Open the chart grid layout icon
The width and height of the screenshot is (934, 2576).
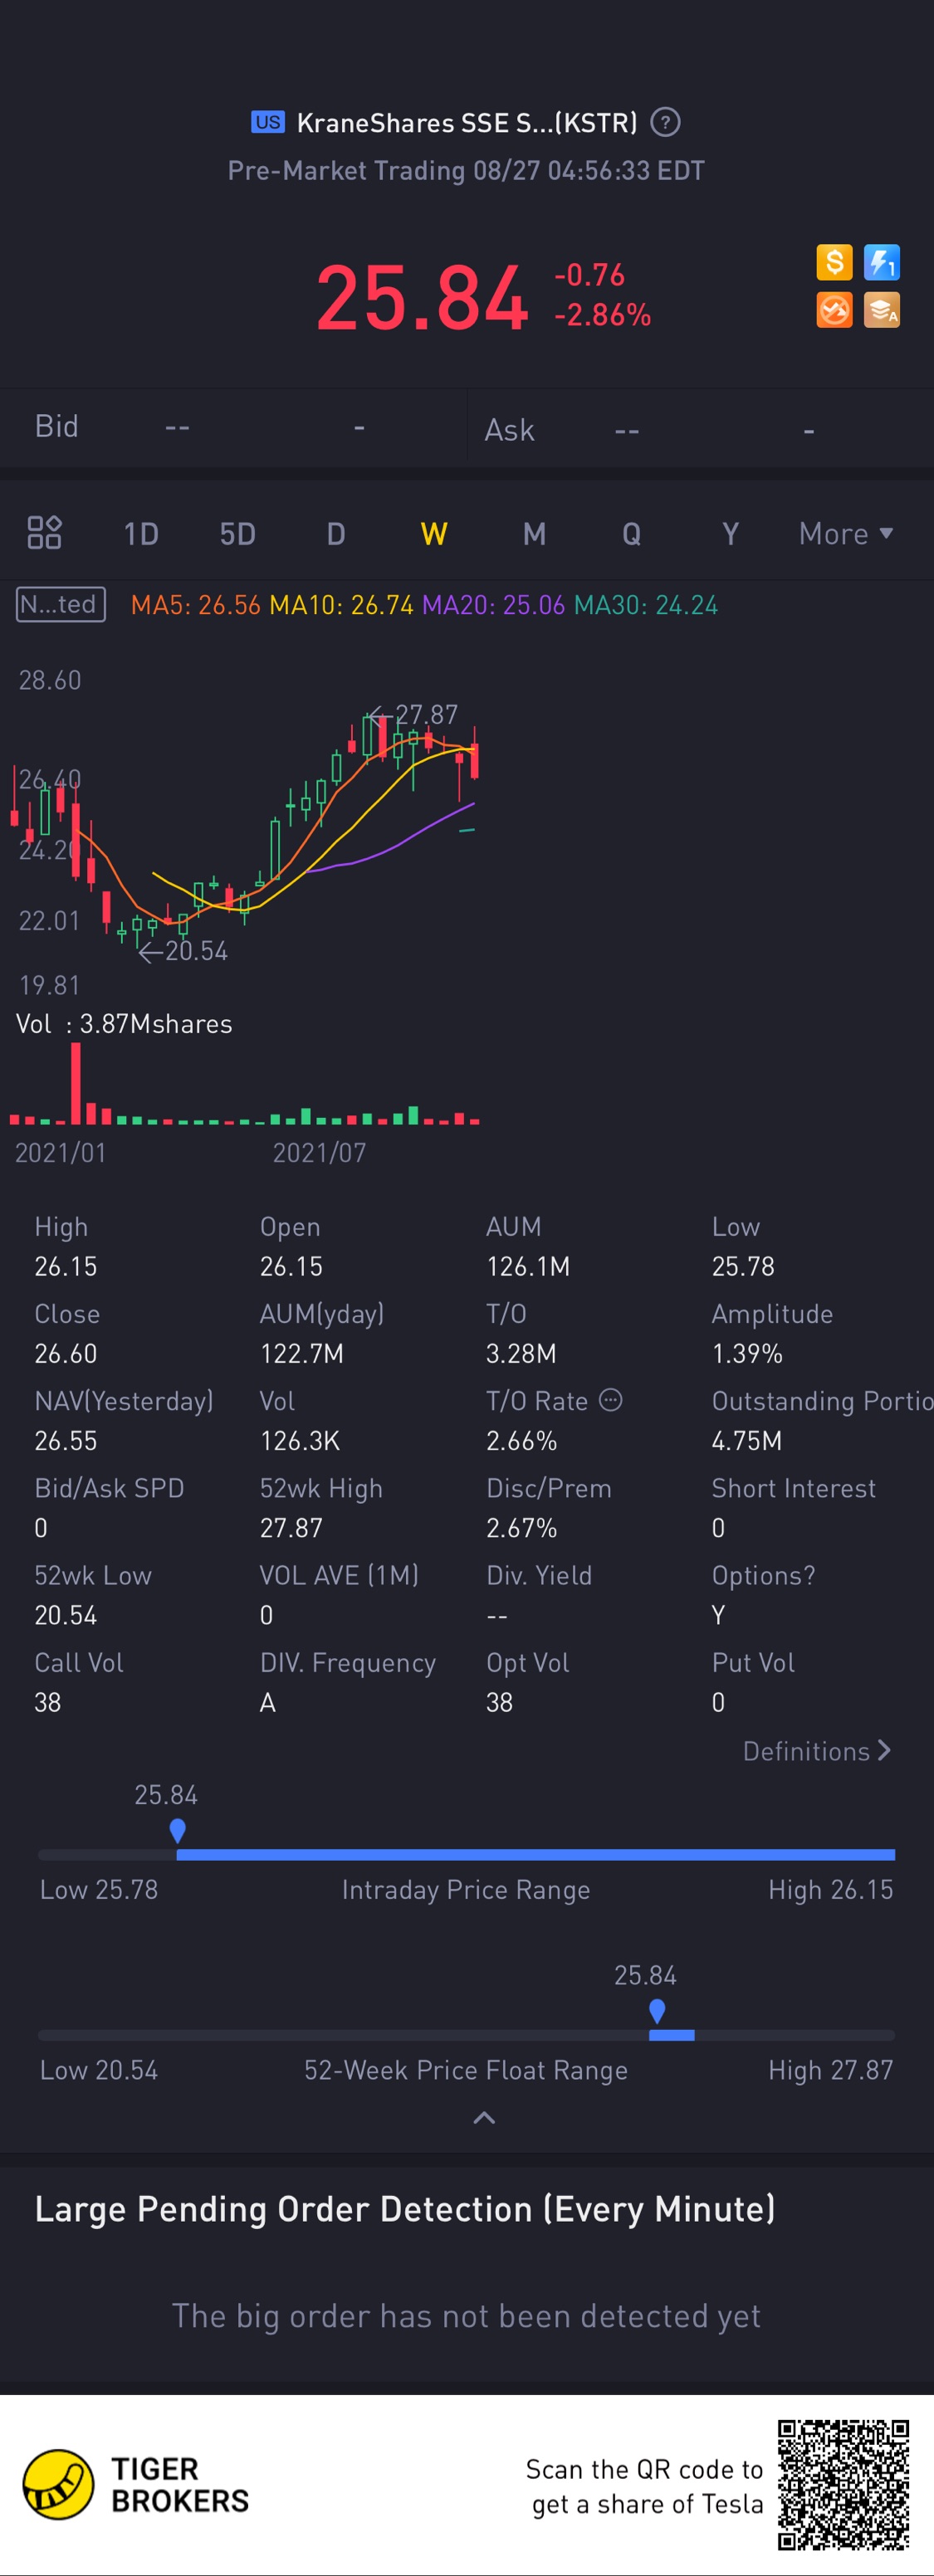(44, 533)
